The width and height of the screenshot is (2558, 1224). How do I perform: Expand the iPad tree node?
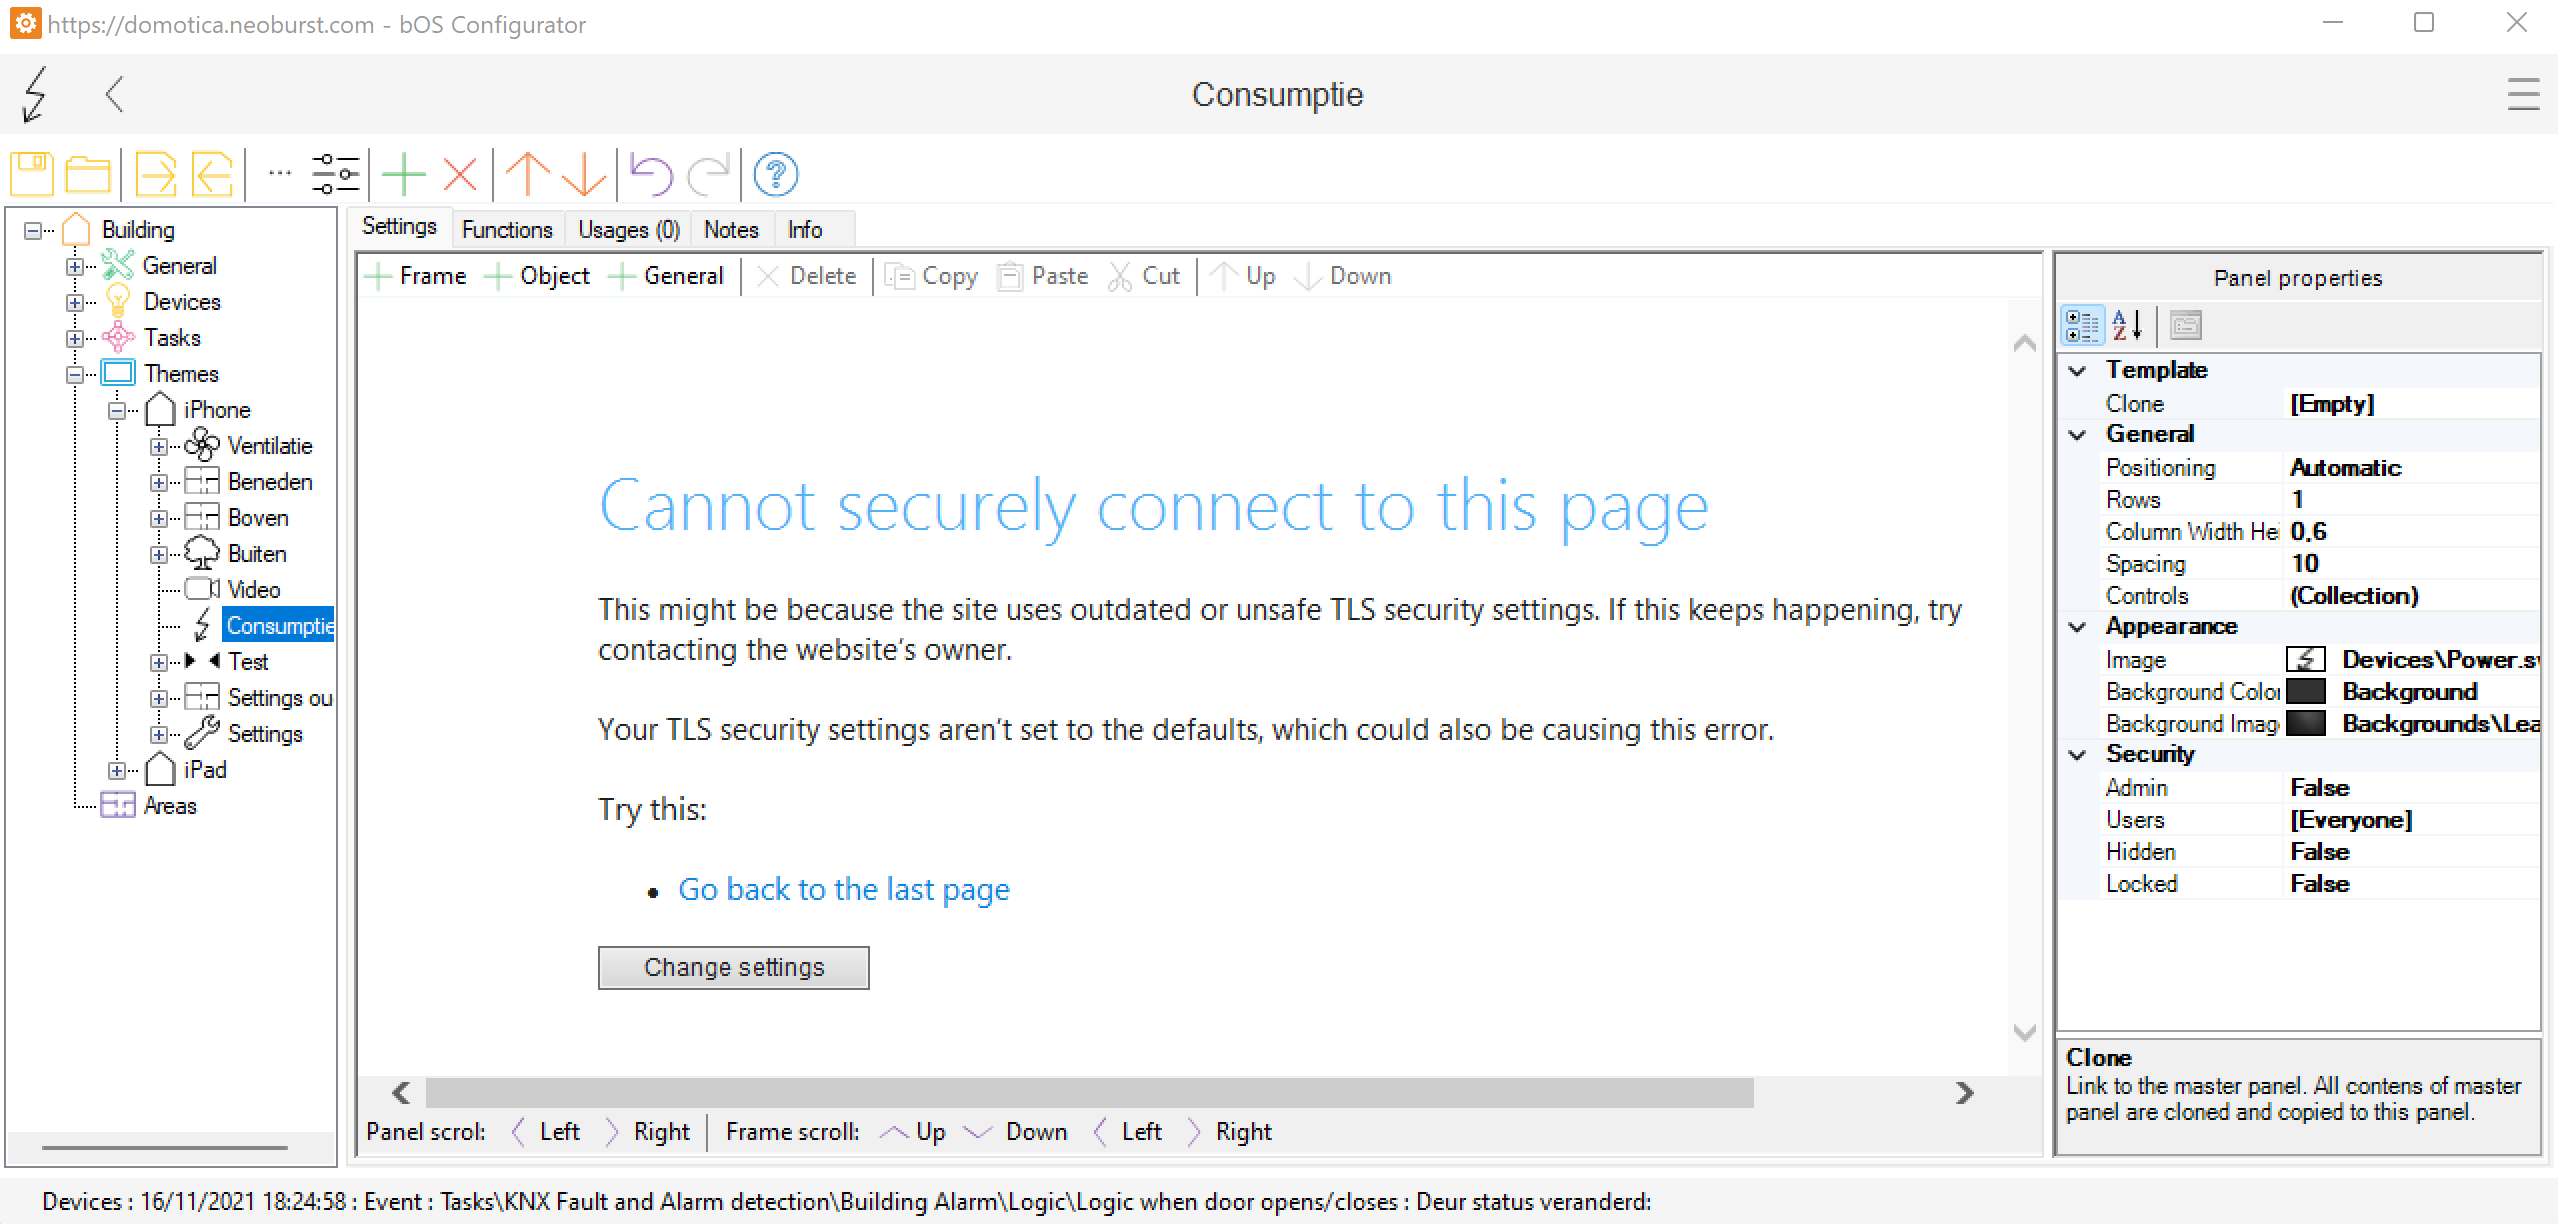(x=117, y=770)
